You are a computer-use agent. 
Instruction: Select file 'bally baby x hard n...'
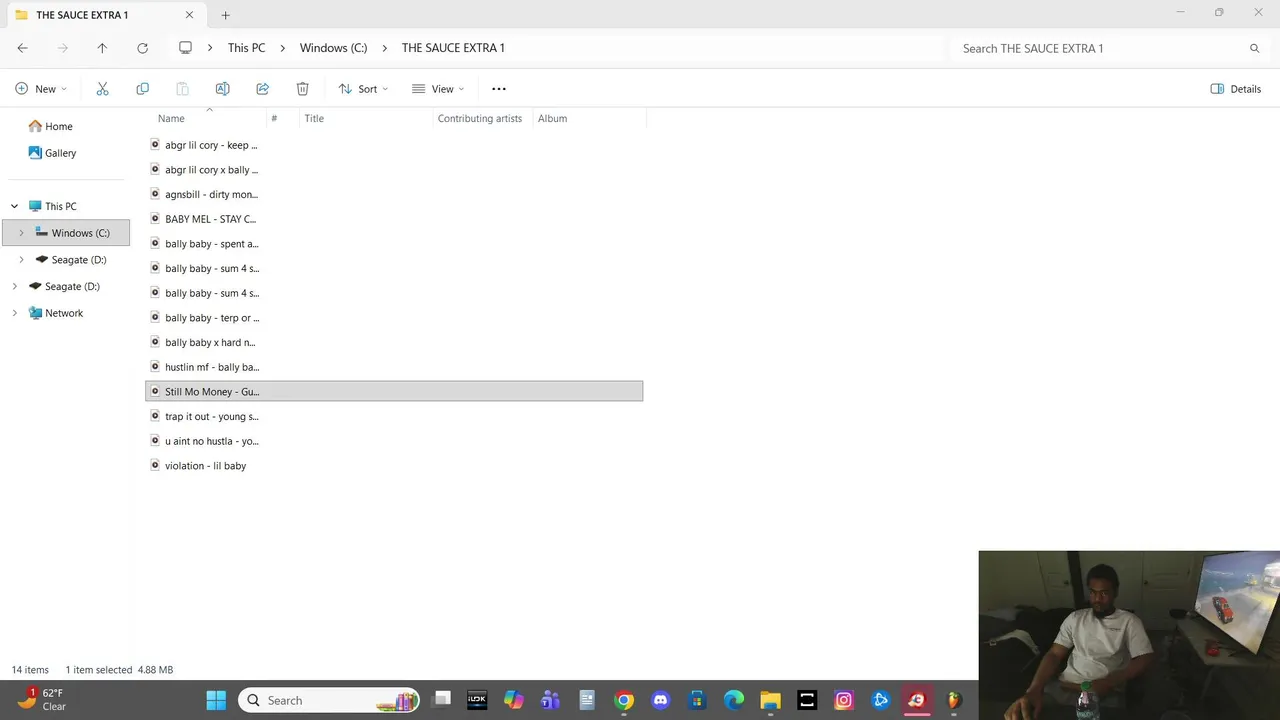(394, 342)
